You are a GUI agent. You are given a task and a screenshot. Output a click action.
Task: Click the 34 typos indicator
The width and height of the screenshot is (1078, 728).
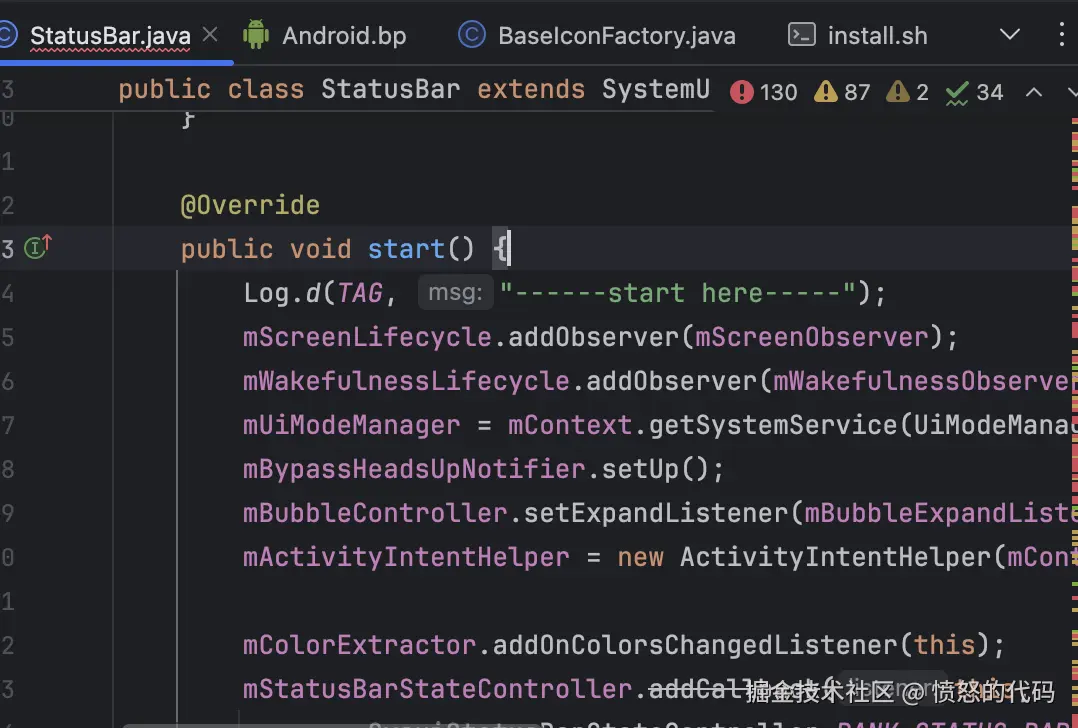click(974, 91)
